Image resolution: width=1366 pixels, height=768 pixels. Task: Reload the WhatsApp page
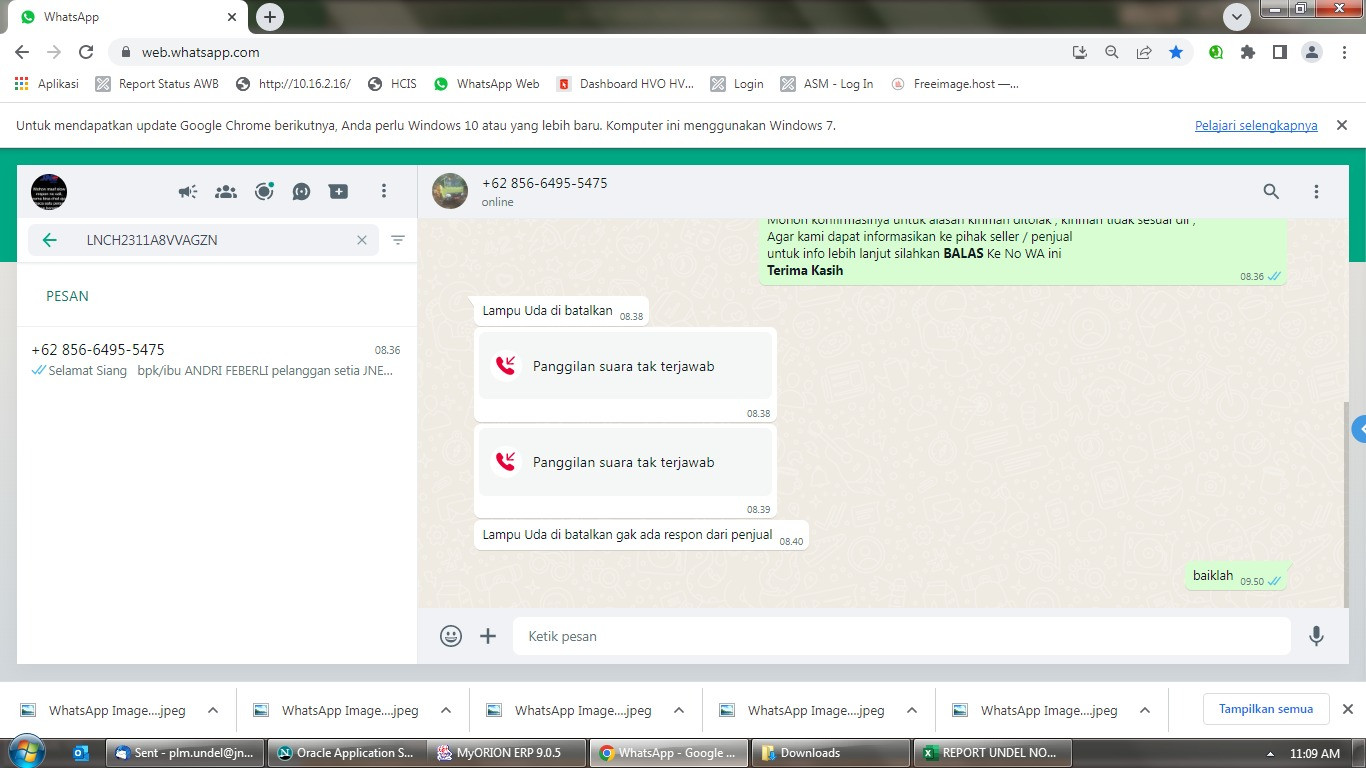(x=86, y=52)
